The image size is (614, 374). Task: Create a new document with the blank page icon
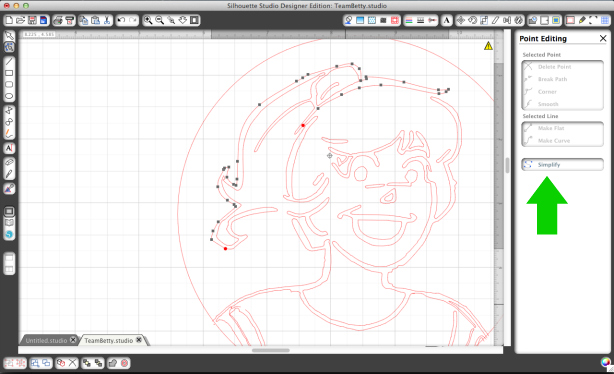coord(9,20)
